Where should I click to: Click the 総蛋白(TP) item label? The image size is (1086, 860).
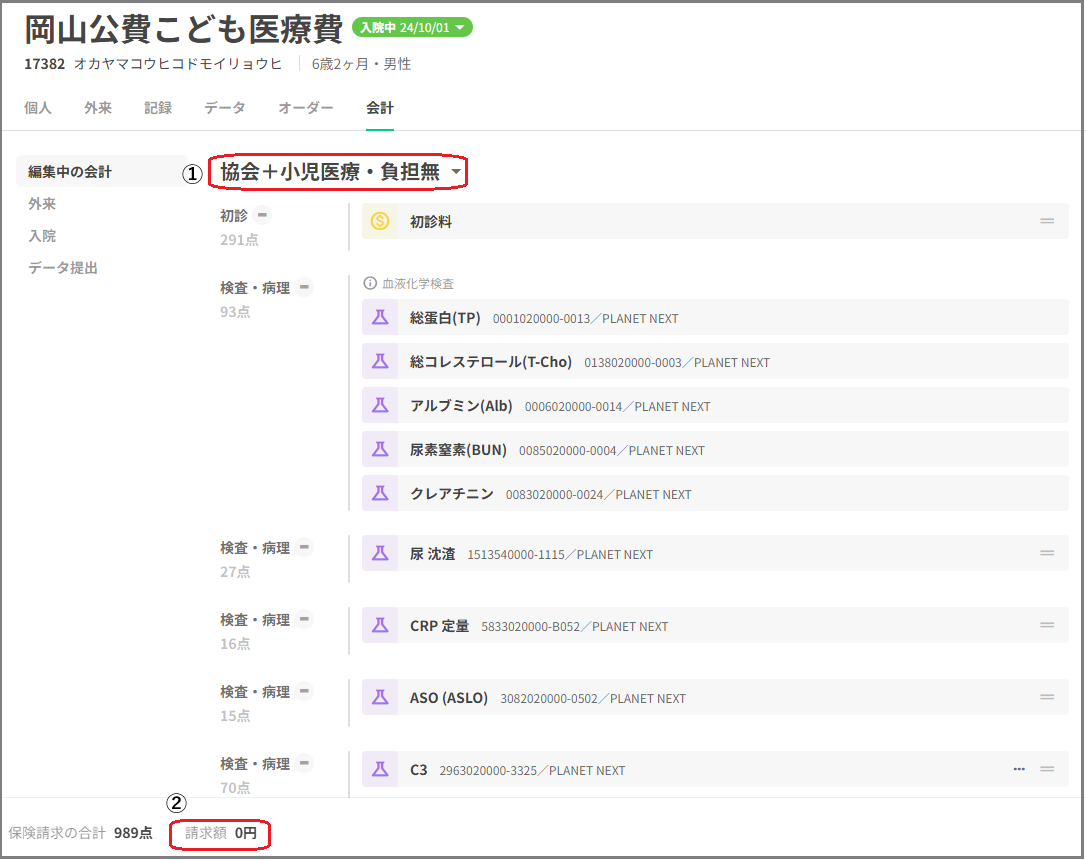445,318
